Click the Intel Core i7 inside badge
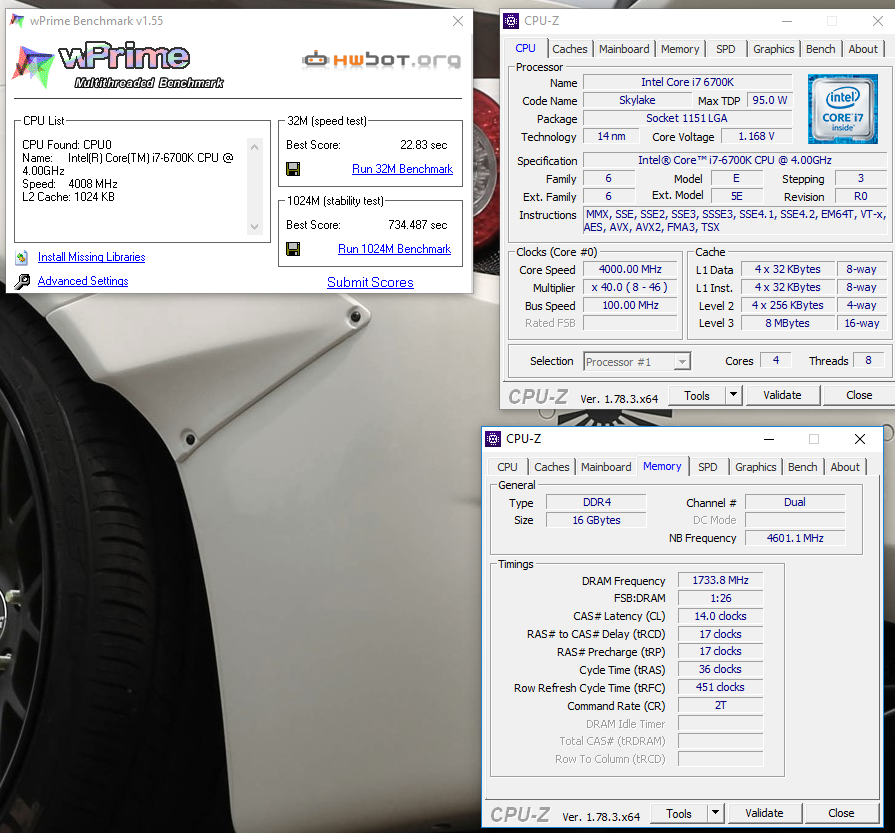The height and width of the screenshot is (833, 895). [842, 108]
